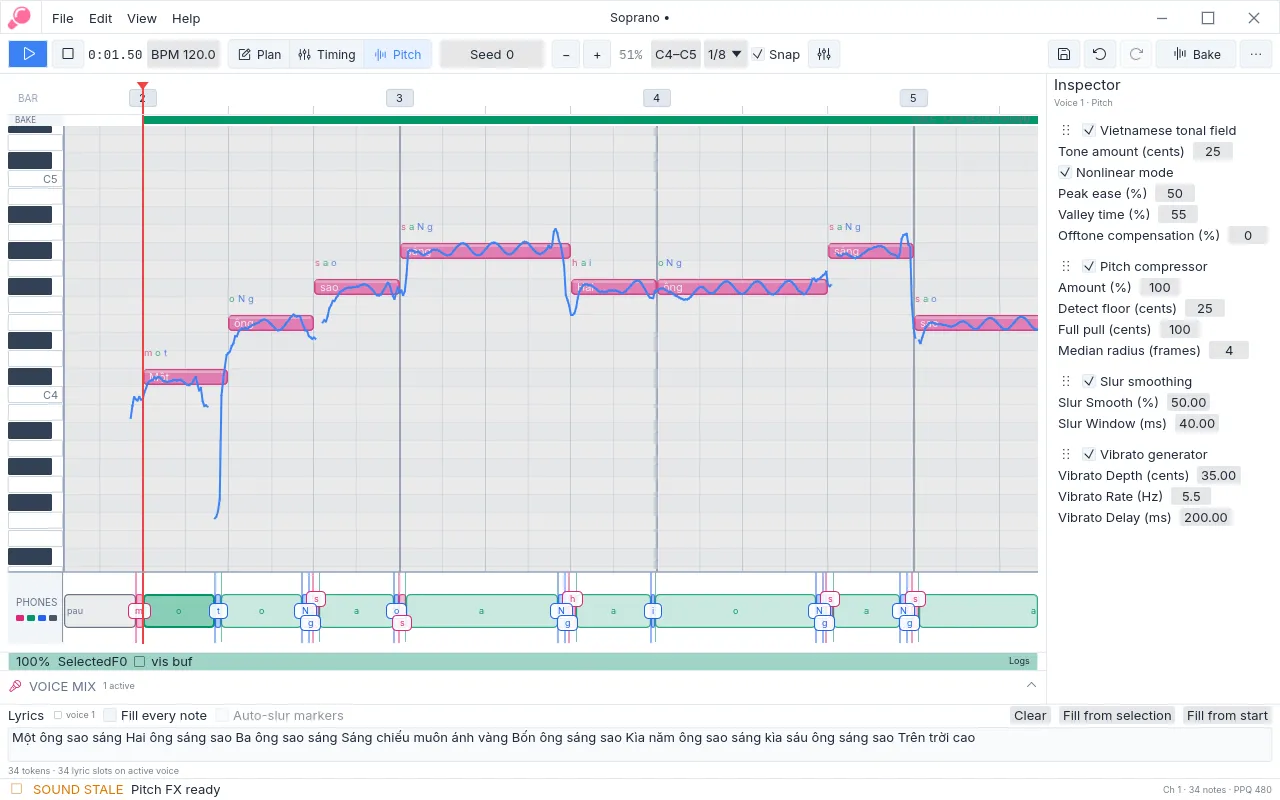Switch to the Plan tab
This screenshot has width=1280, height=800.
coord(259,54)
